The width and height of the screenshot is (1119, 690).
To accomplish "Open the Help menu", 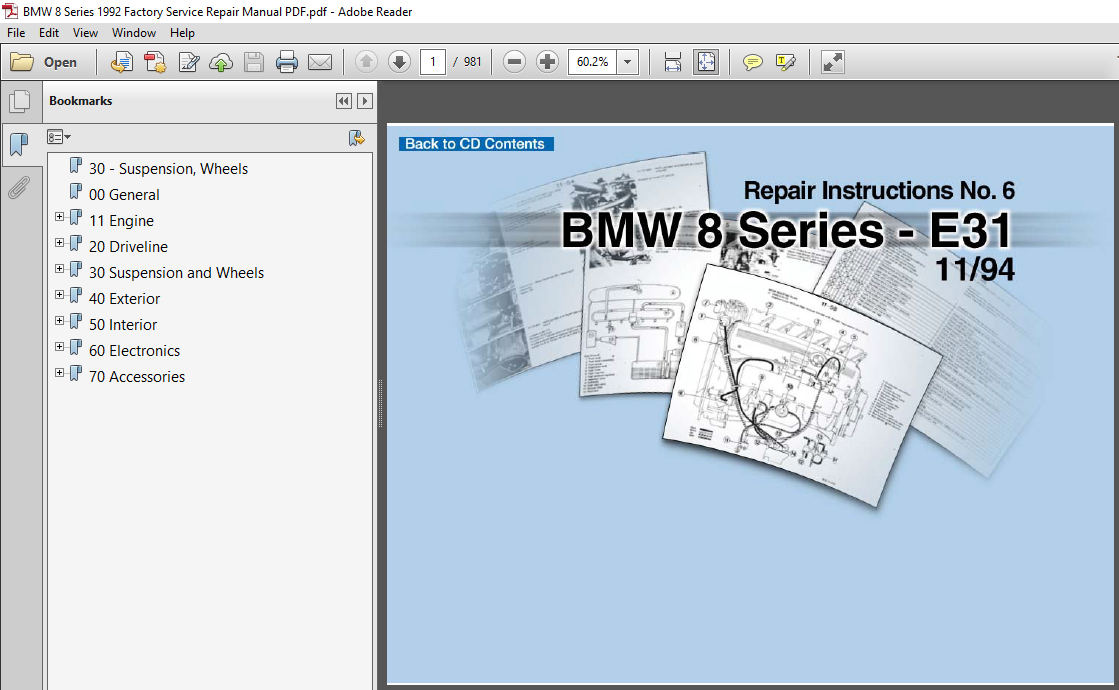I will click(x=182, y=33).
